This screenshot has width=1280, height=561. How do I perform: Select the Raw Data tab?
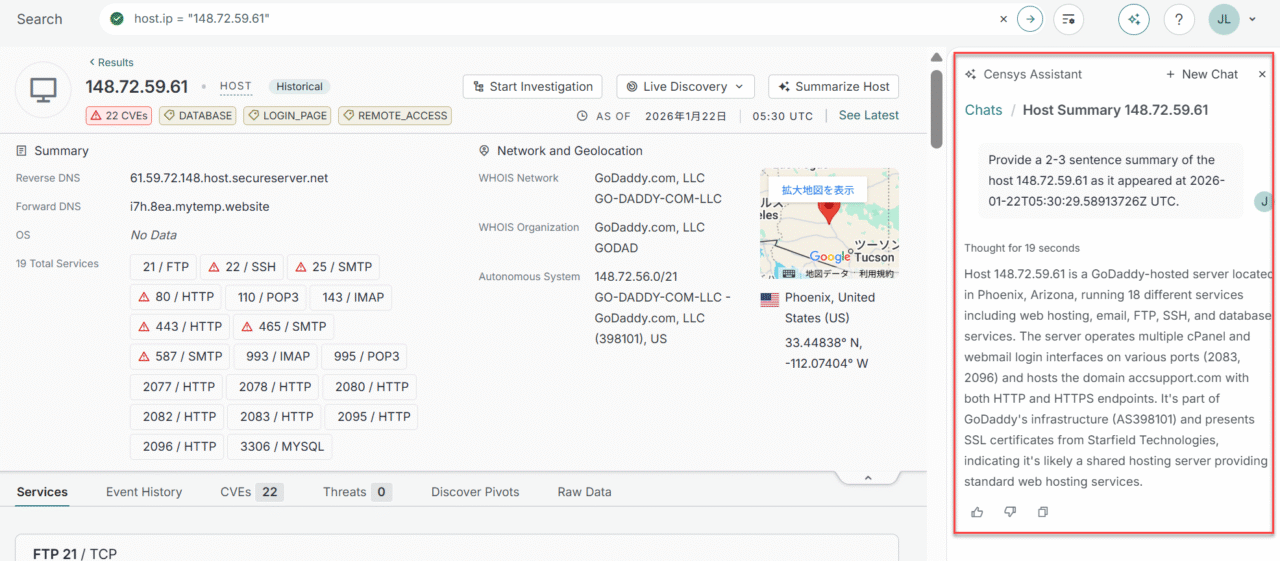584,492
